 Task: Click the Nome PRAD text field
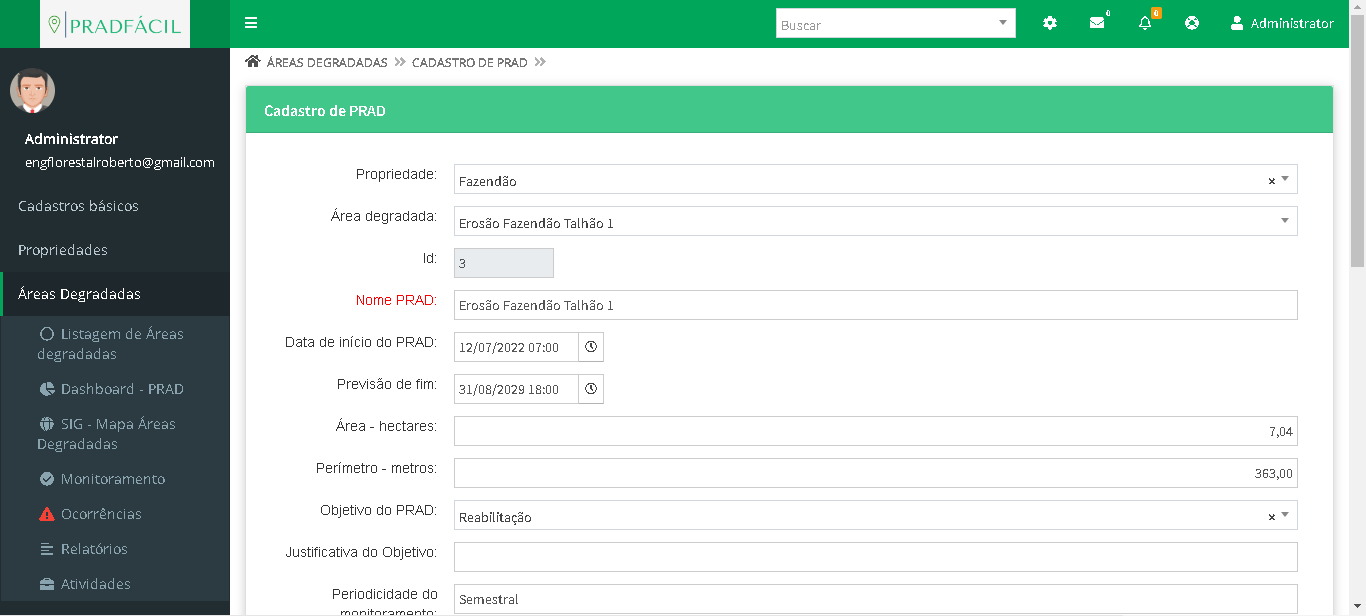point(875,305)
